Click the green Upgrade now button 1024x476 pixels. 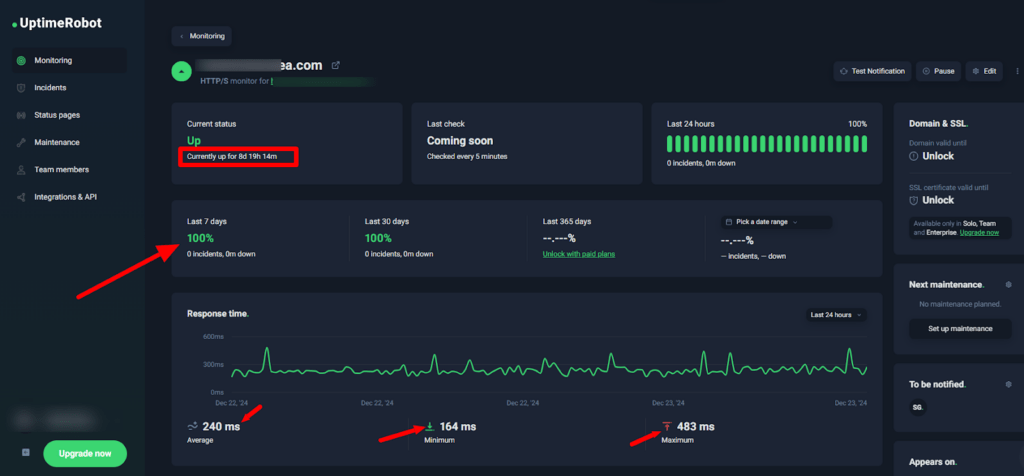click(85, 453)
